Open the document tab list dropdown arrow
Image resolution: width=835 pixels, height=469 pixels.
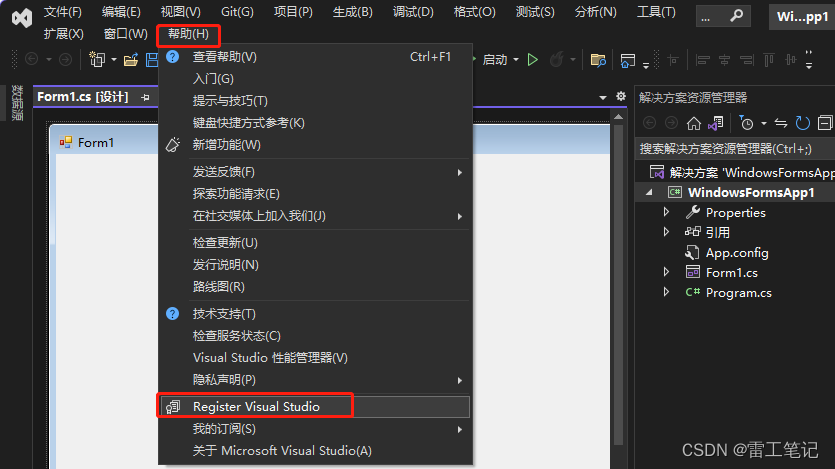coord(603,97)
